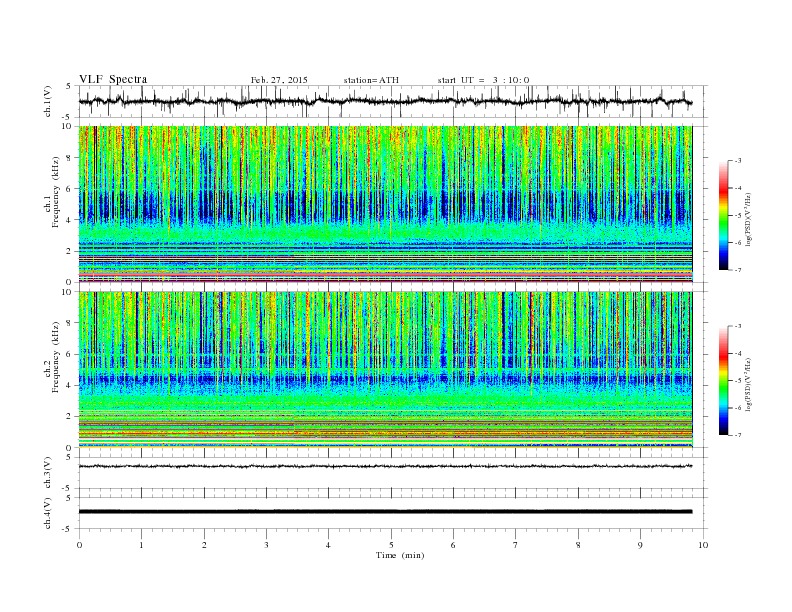Click the ch.1 spectrogram panel
Screen dimensions: 792x612
(x=385, y=204)
